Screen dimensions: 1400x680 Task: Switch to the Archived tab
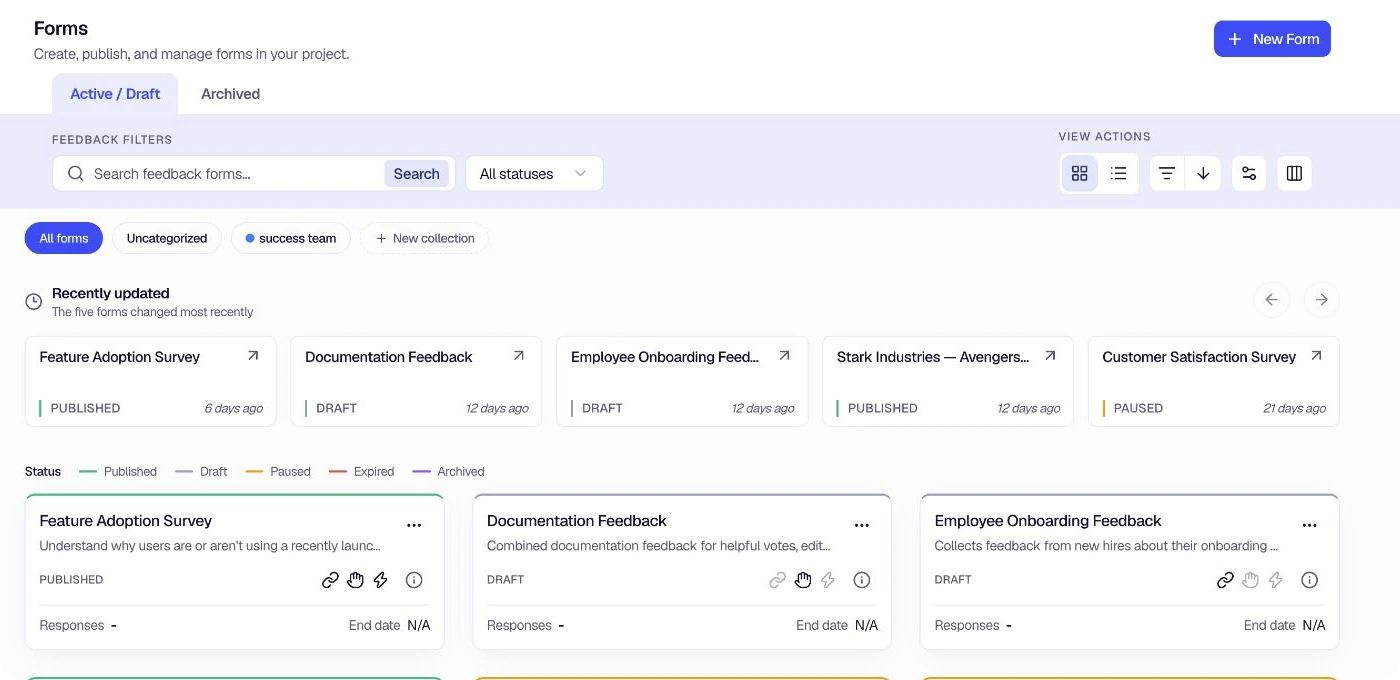tap(230, 94)
